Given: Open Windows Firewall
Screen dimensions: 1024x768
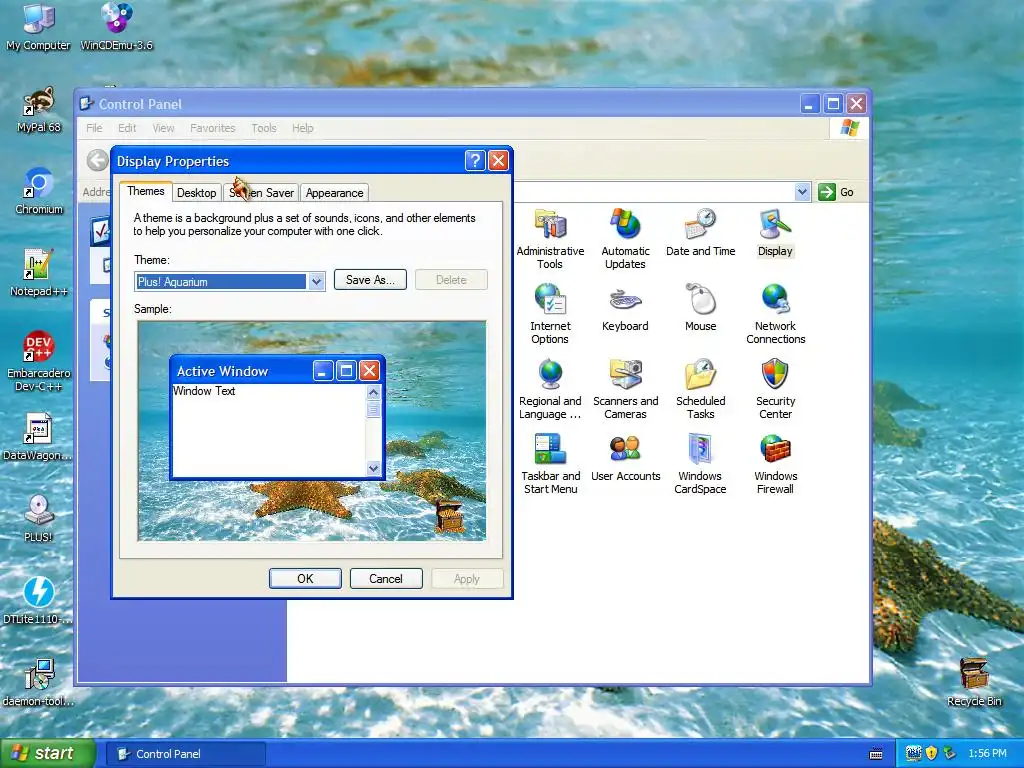Looking at the screenshot, I should (x=775, y=464).
